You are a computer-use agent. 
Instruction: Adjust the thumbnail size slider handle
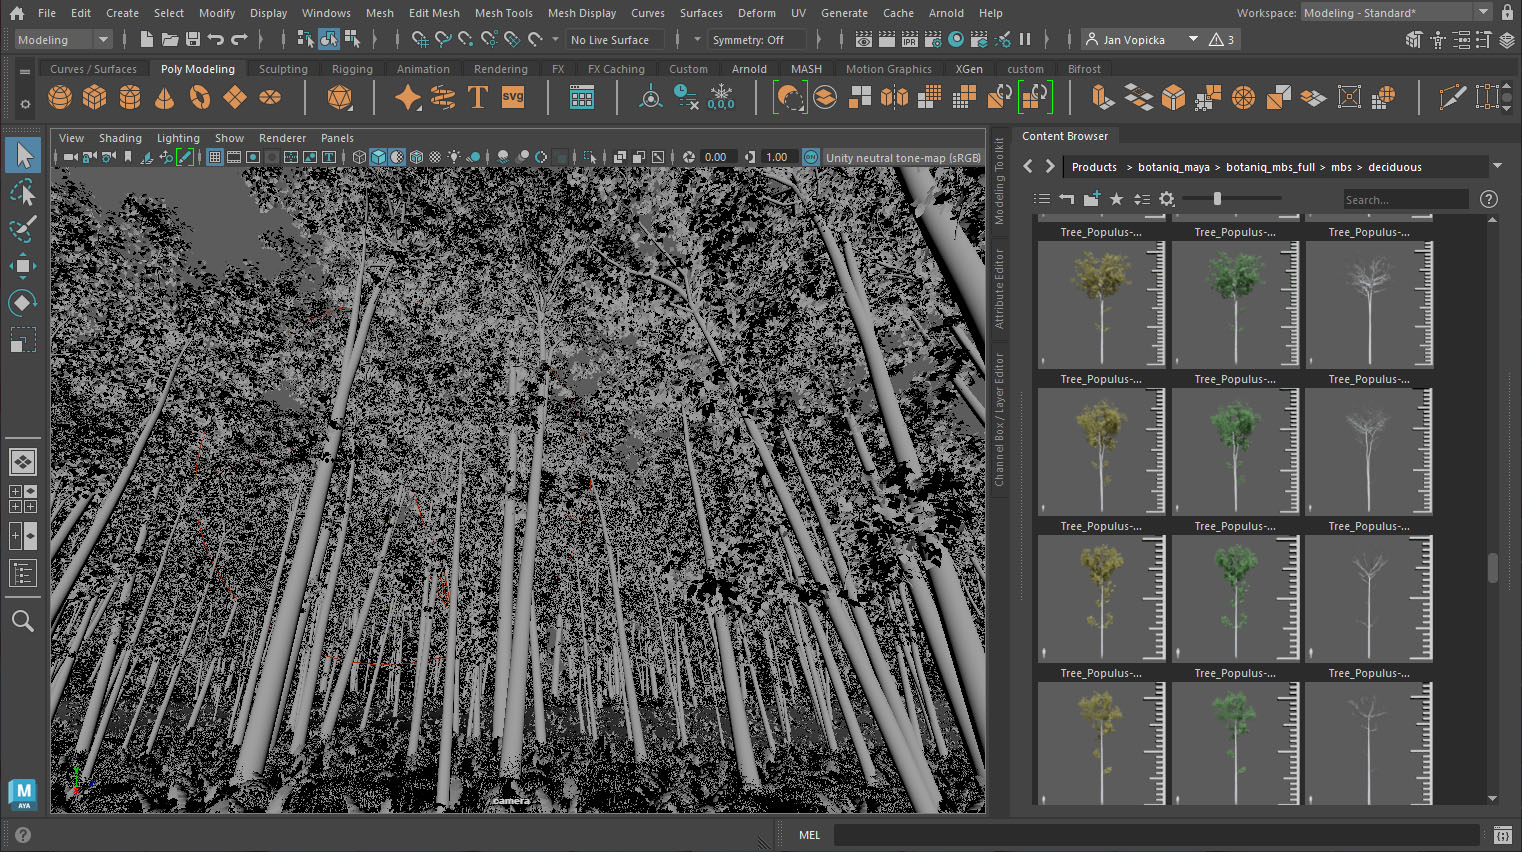[1217, 199]
